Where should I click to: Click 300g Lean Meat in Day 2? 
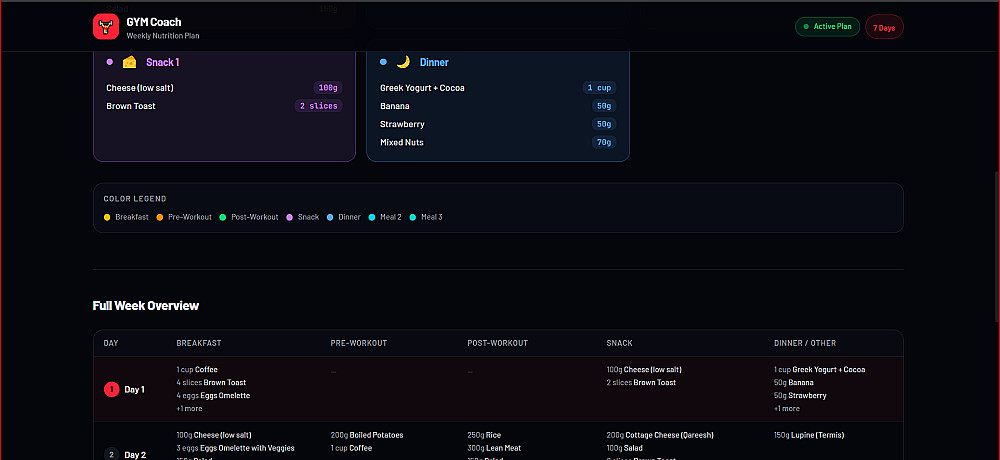(x=494, y=448)
